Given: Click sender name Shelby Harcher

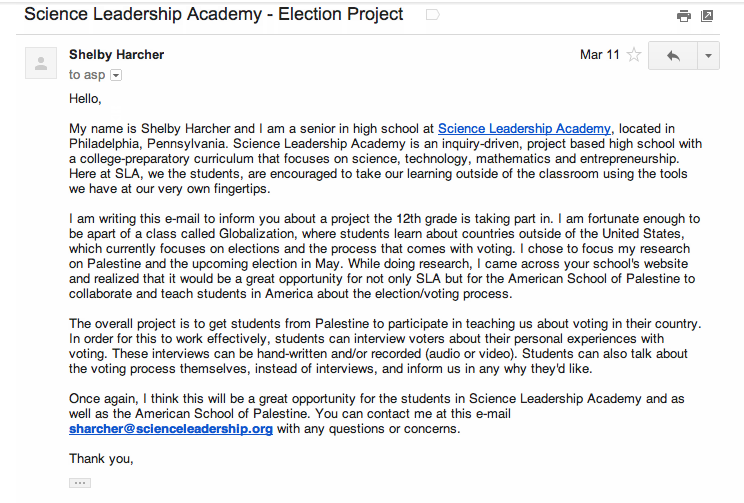Looking at the screenshot, I should pos(116,54).
